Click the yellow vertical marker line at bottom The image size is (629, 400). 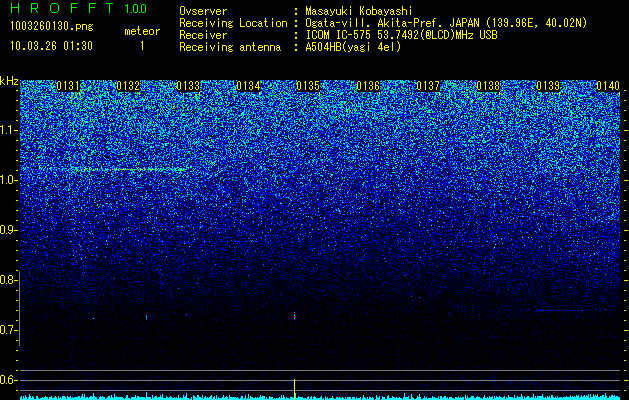click(x=294, y=389)
